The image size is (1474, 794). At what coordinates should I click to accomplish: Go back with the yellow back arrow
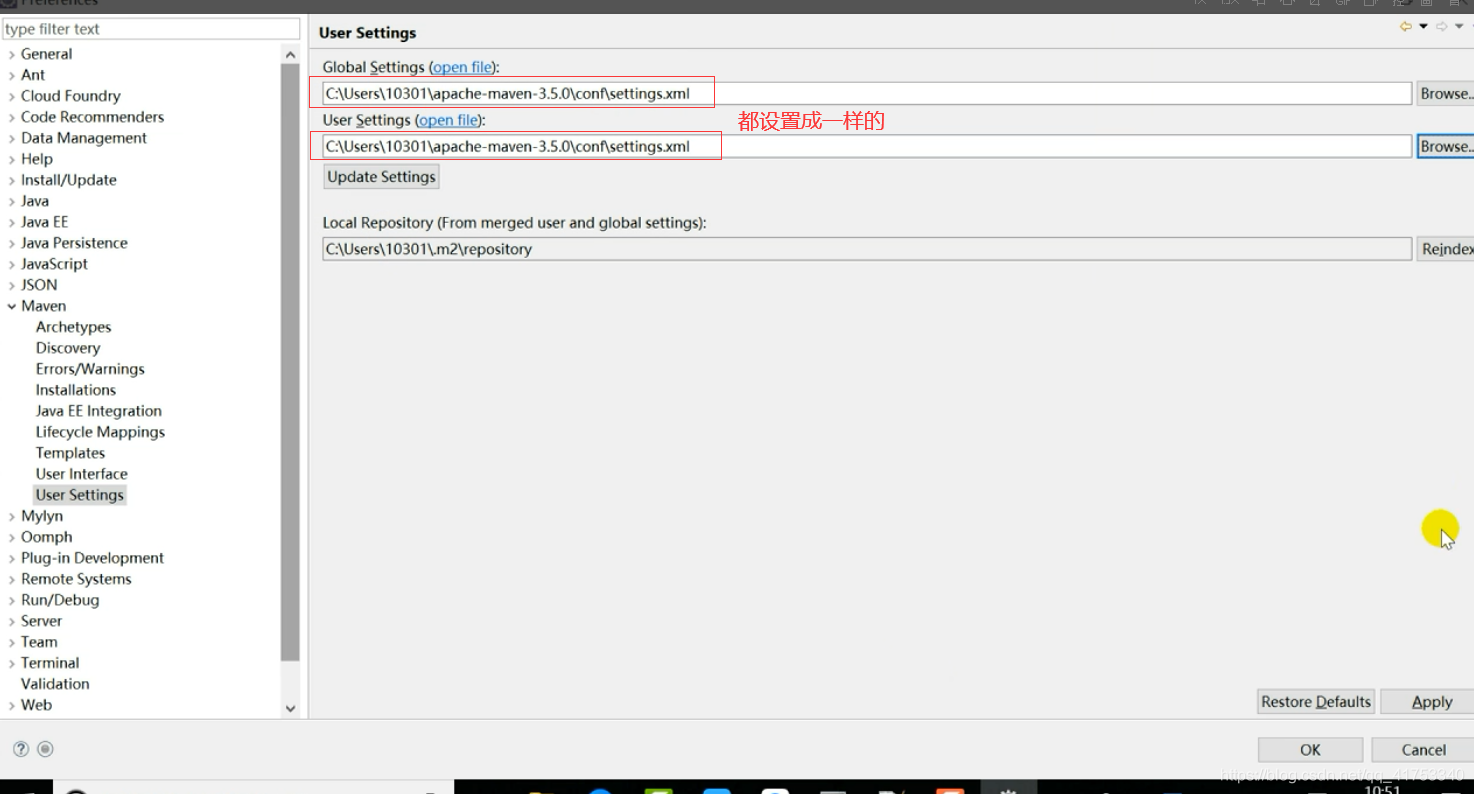(x=1406, y=27)
